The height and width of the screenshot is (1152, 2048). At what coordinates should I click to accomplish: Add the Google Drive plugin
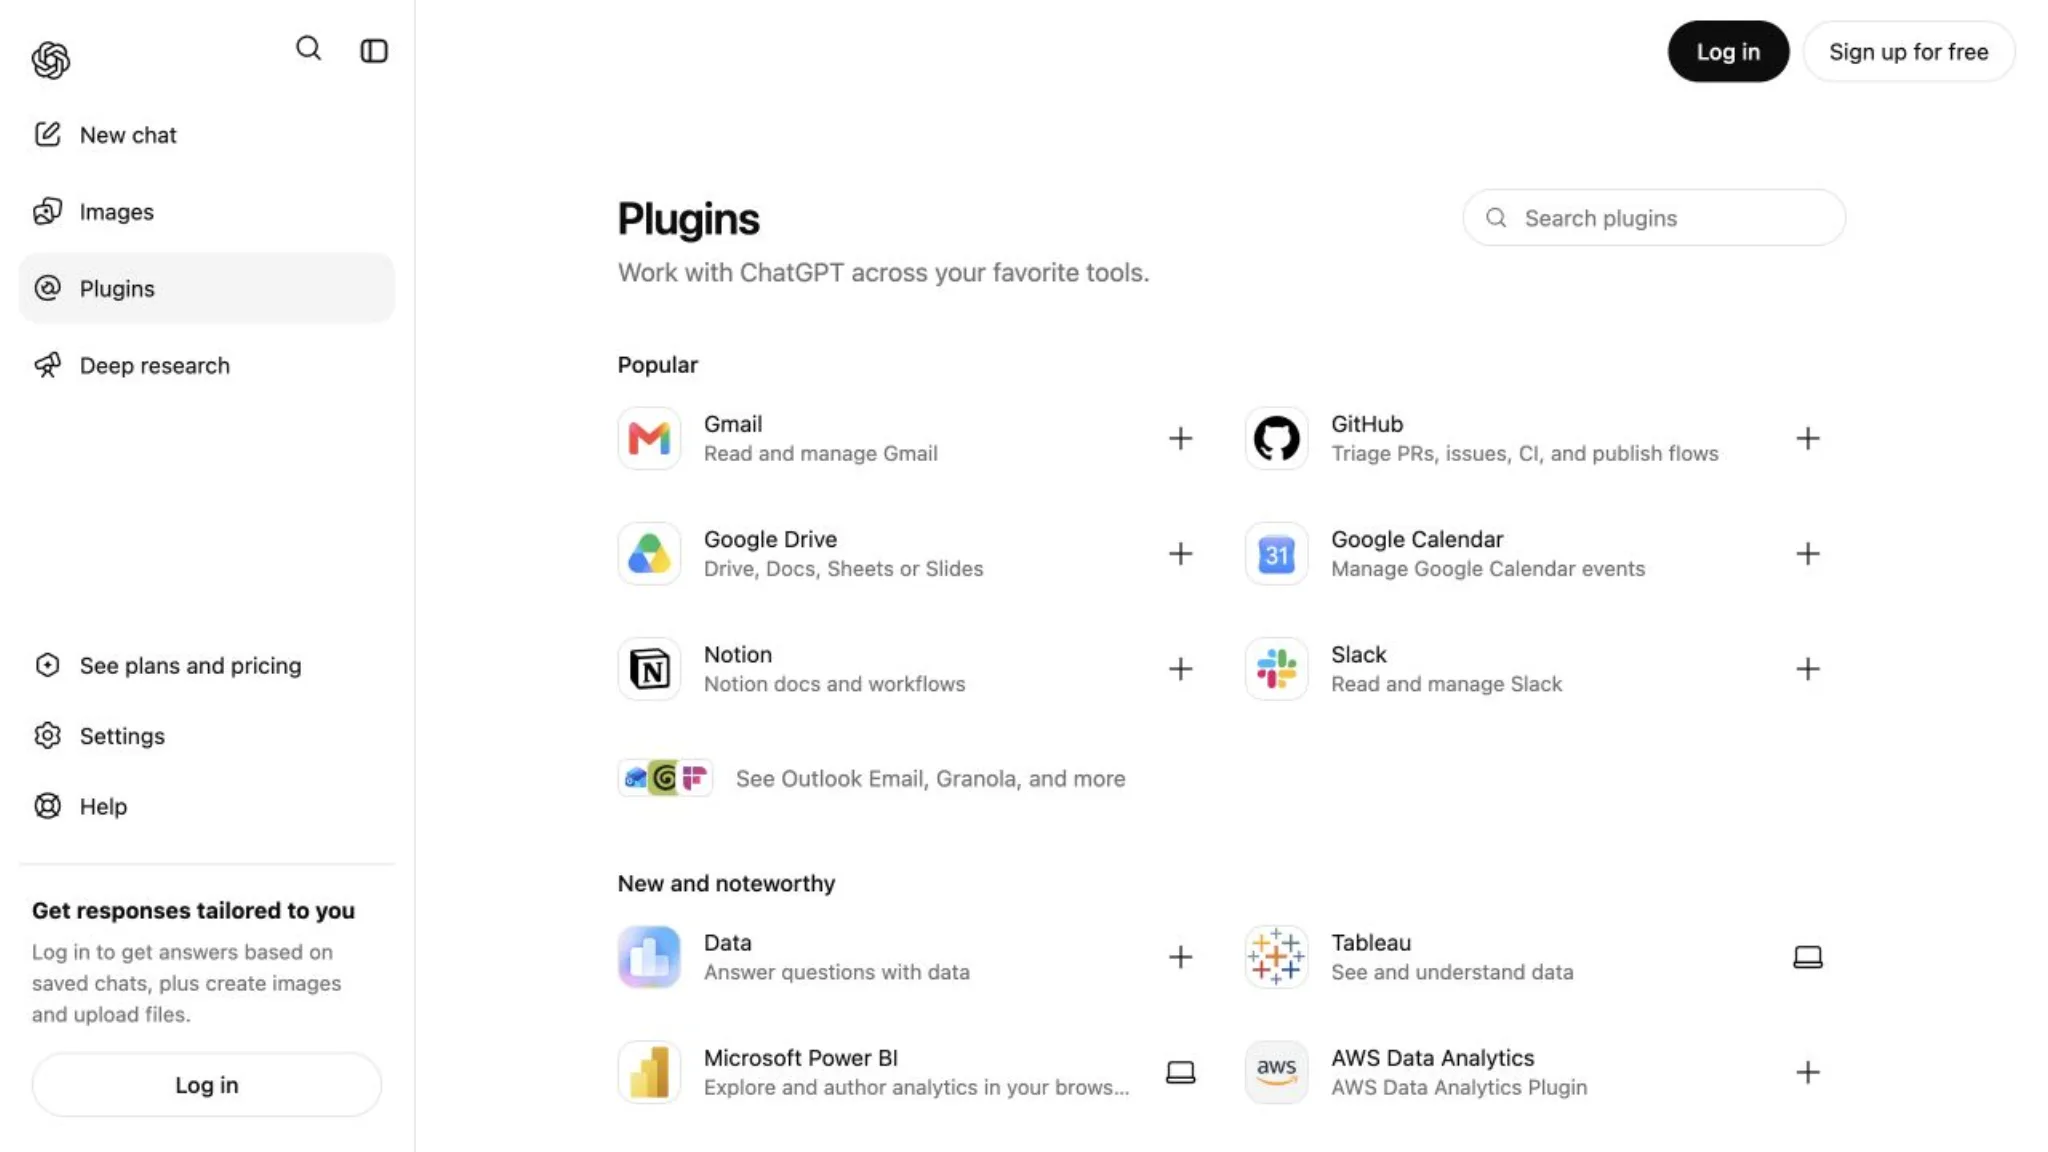[1180, 553]
